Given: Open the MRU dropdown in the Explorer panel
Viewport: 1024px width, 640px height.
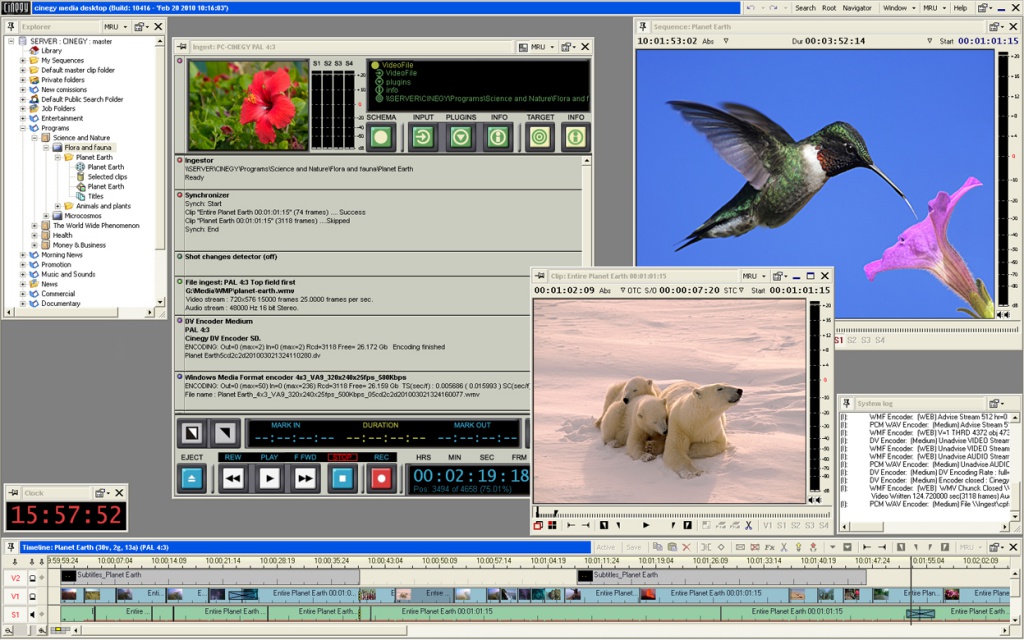Looking at the screenshot, I should tap(116, 27).
